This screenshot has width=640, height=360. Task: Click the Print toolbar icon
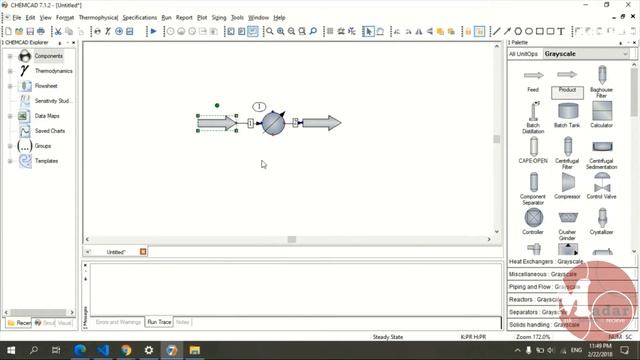(41, 31)
